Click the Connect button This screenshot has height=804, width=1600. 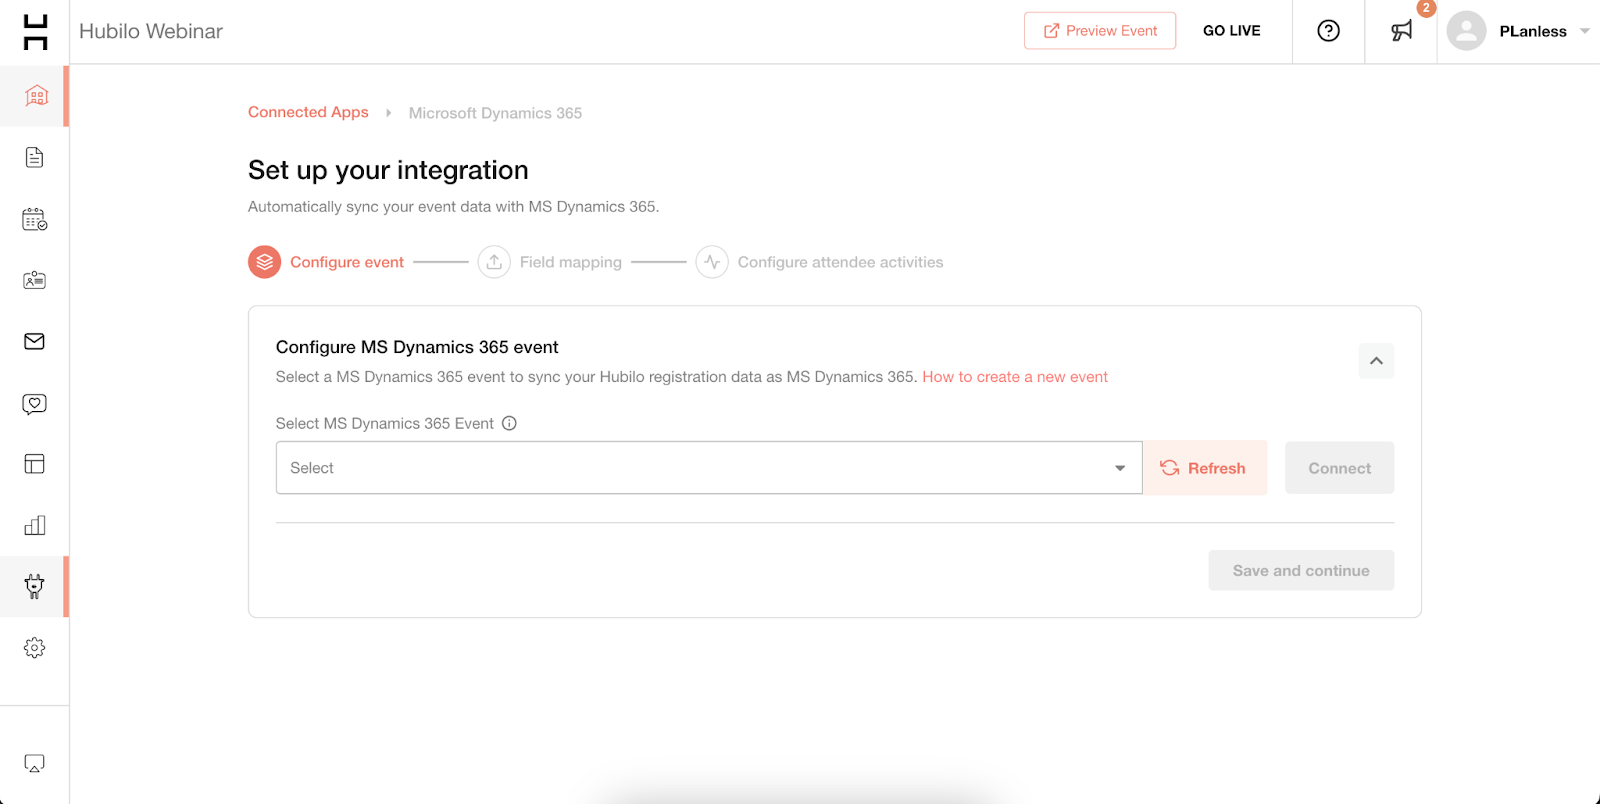1340,468
